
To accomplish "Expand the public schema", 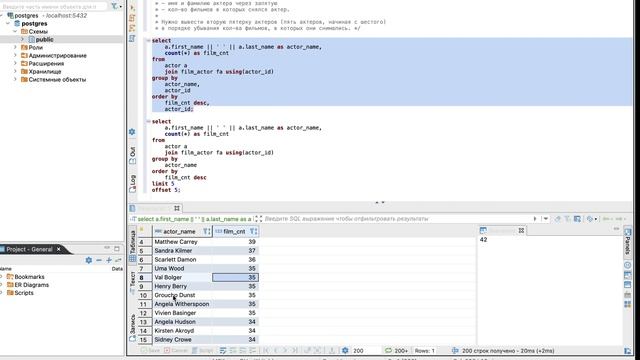I will (x=22, y=39).
